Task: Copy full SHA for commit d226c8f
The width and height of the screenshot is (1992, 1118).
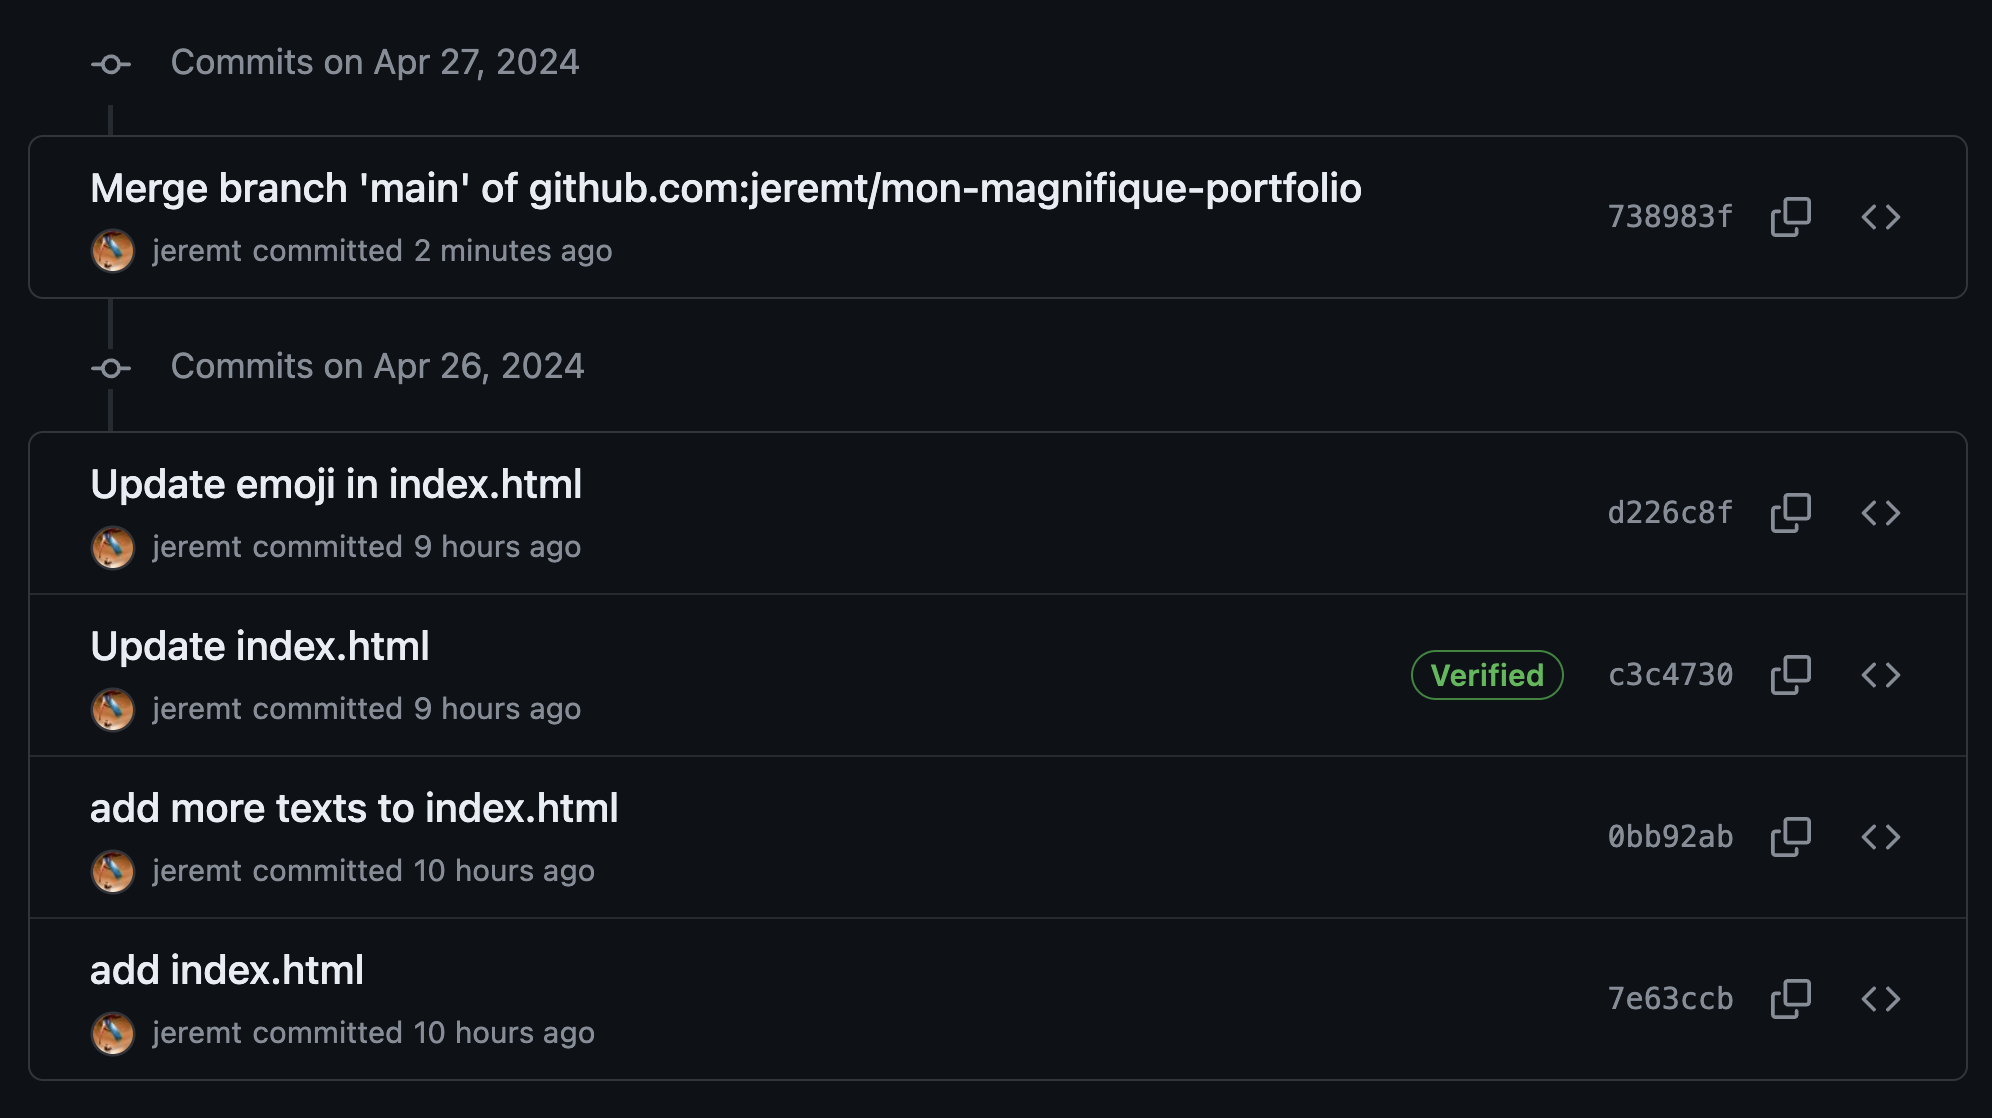Action: 1790,513
